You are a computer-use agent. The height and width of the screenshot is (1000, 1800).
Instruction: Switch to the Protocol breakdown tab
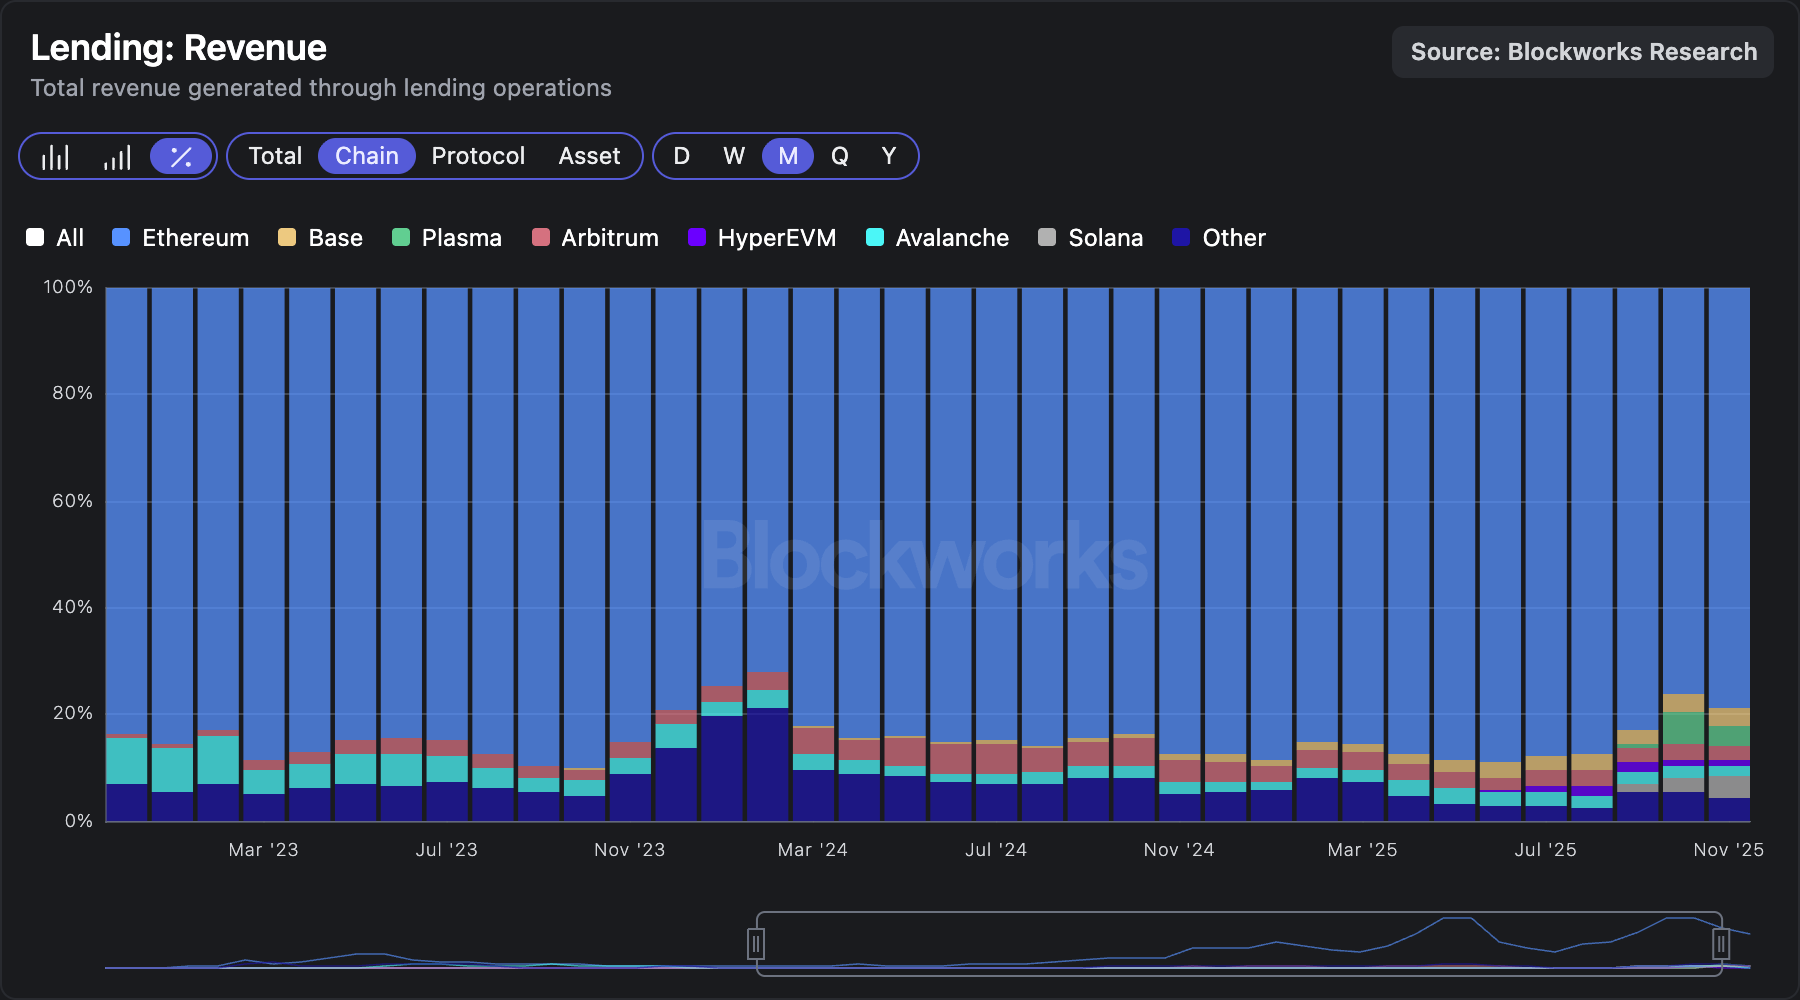tap(478, 156)
